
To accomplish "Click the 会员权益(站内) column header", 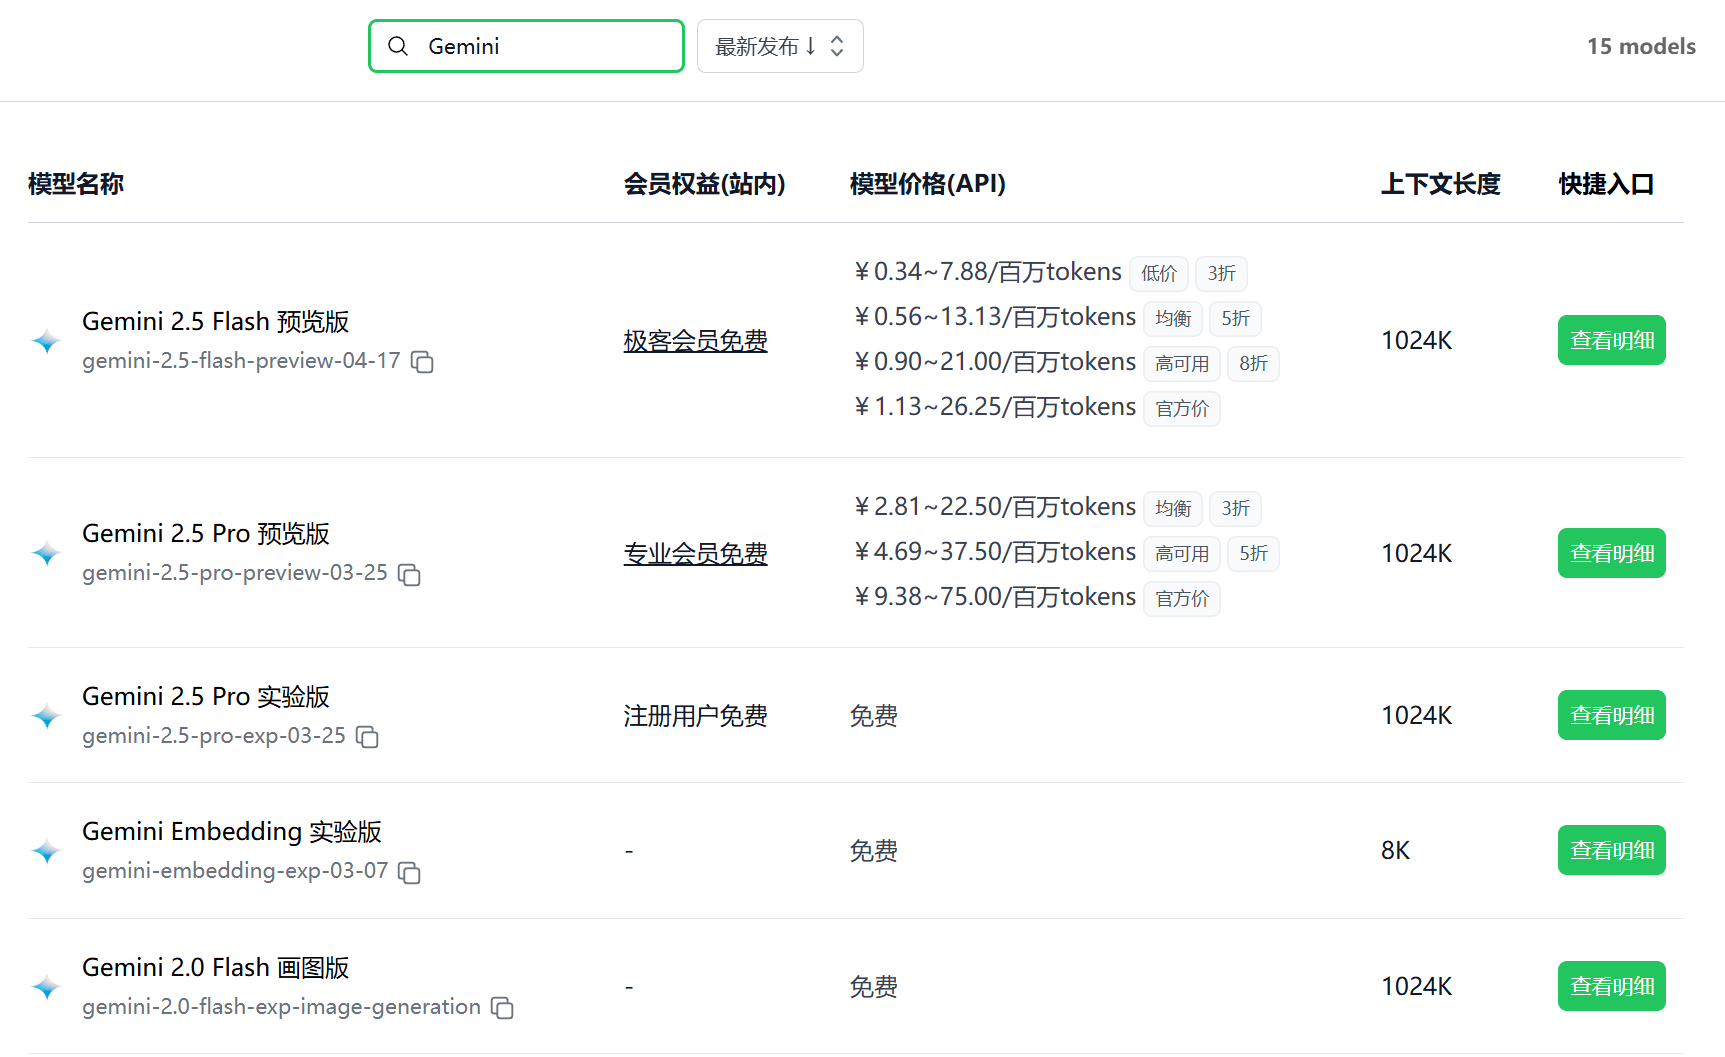I will point(705,184).
